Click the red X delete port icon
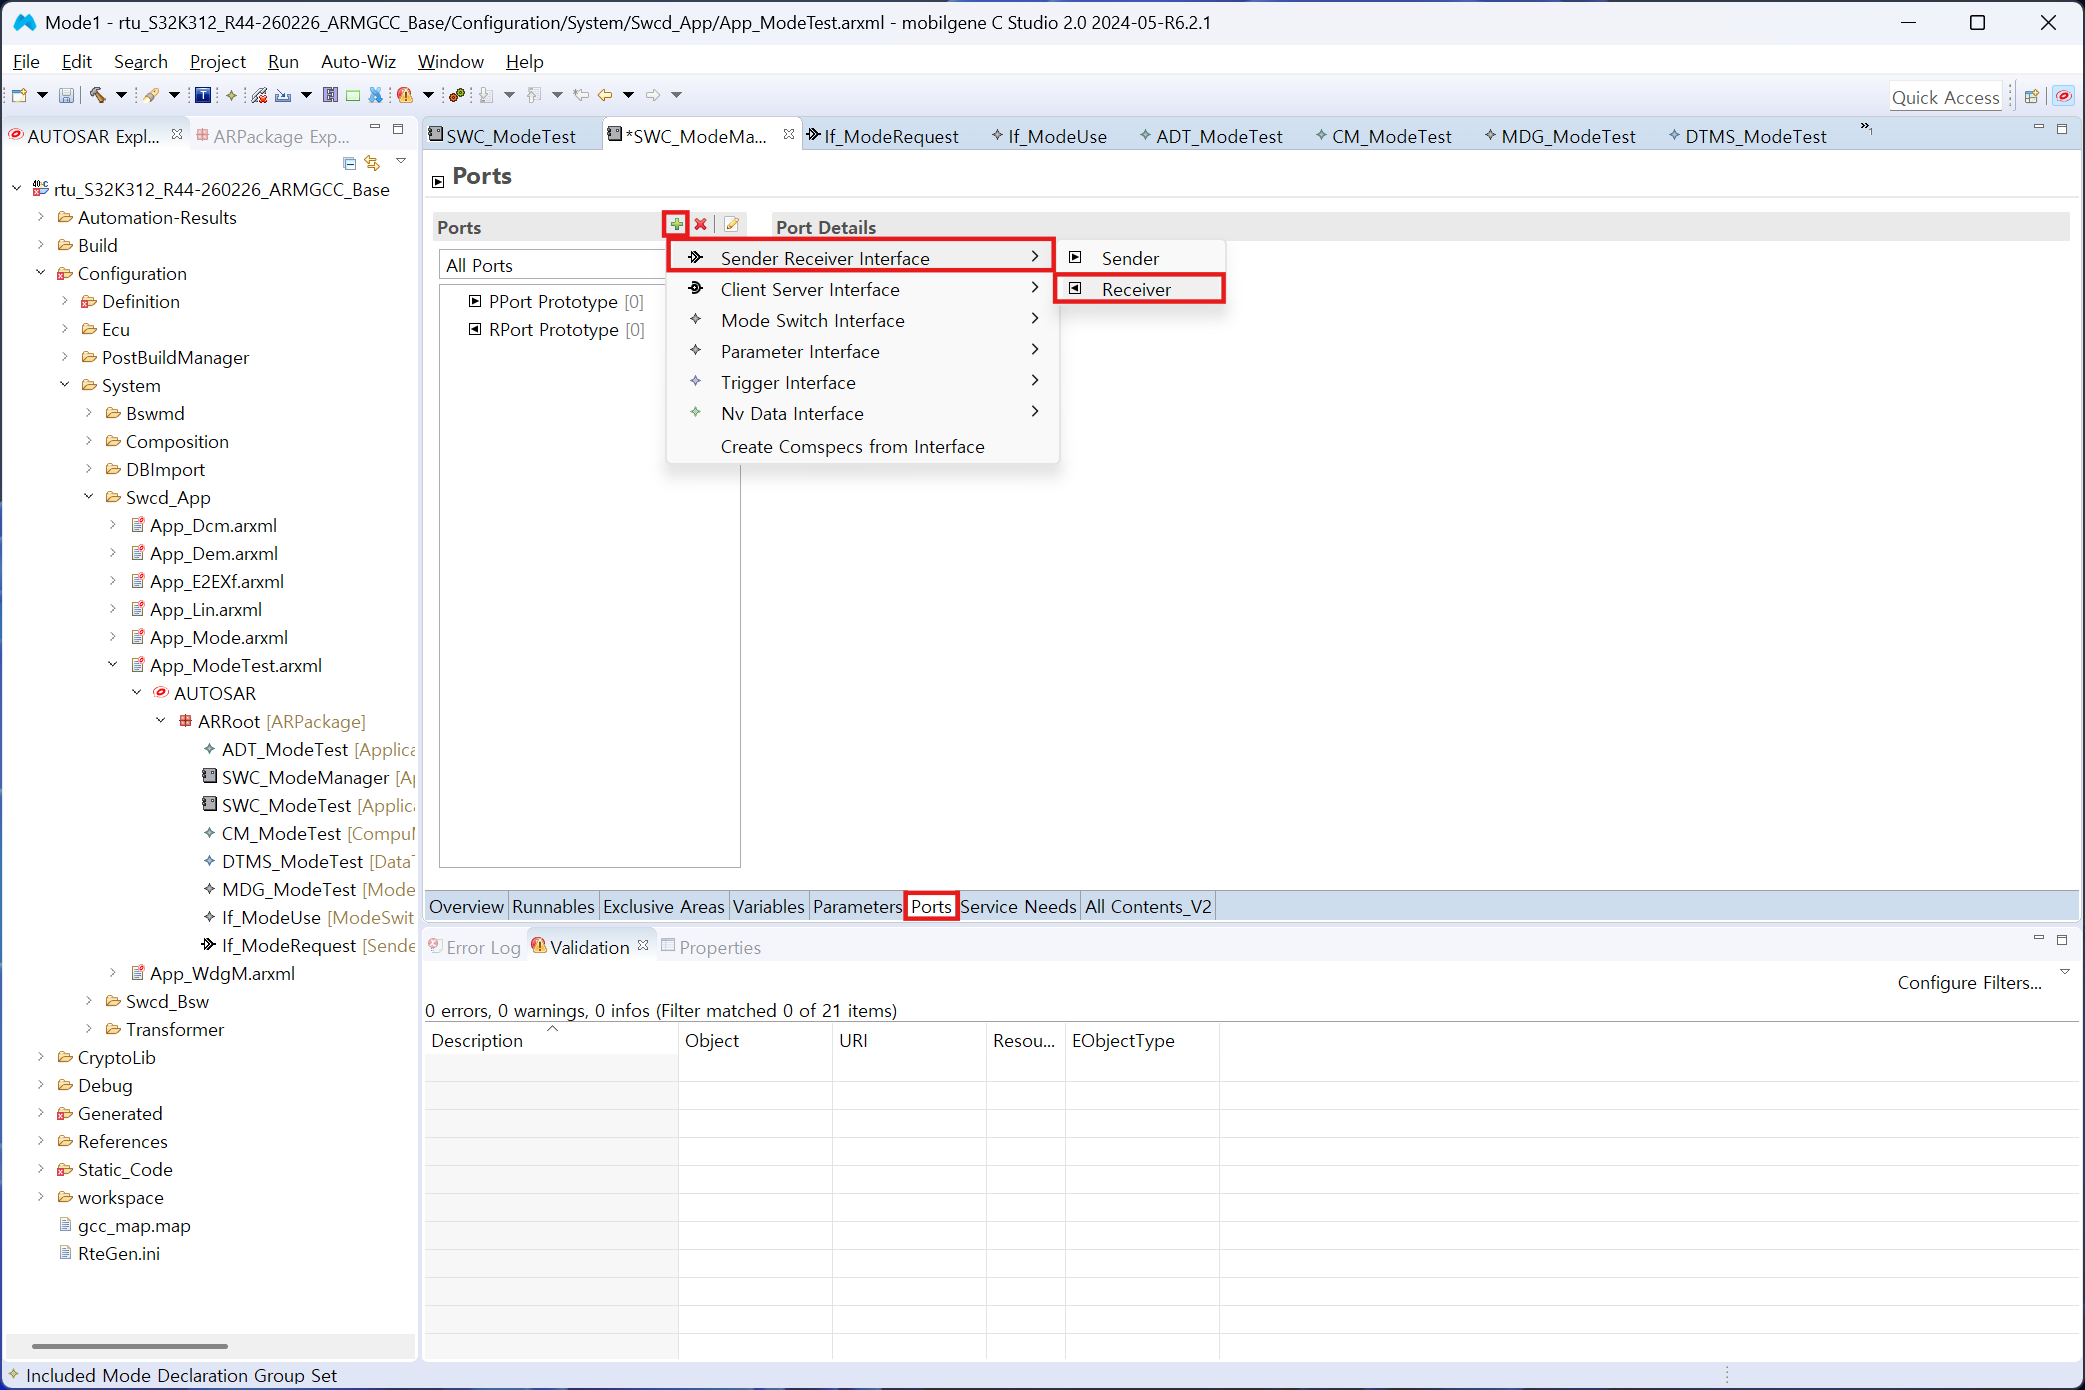The height and width of the screenshot is (1390, 2085). (701, 224)
